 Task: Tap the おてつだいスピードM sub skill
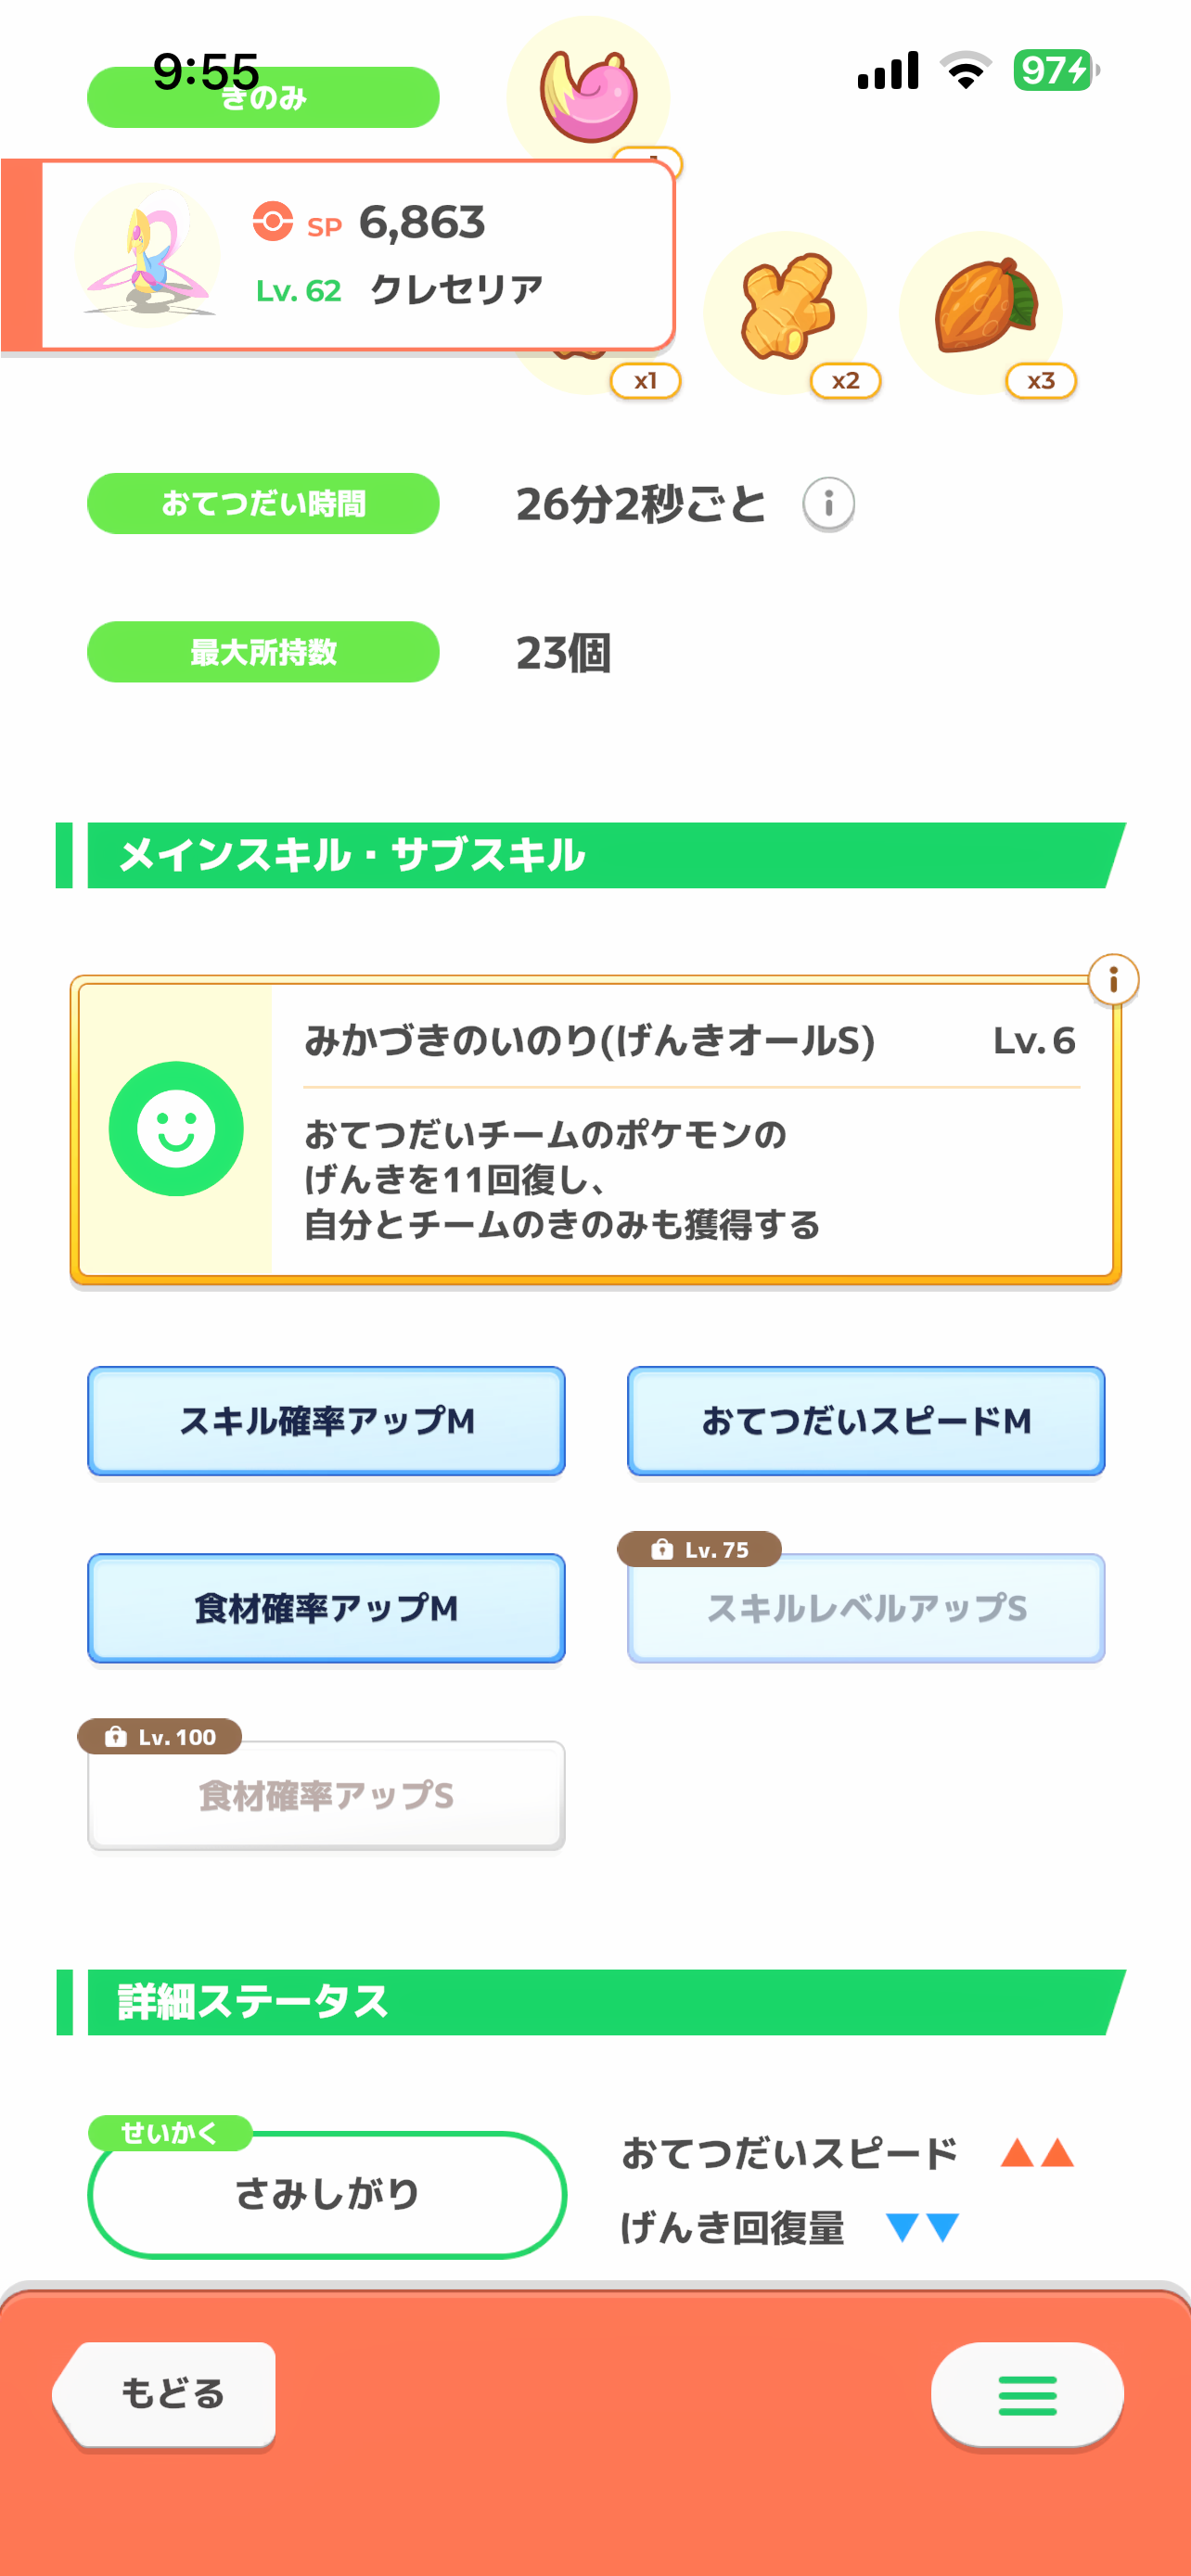coord(866,1420)
